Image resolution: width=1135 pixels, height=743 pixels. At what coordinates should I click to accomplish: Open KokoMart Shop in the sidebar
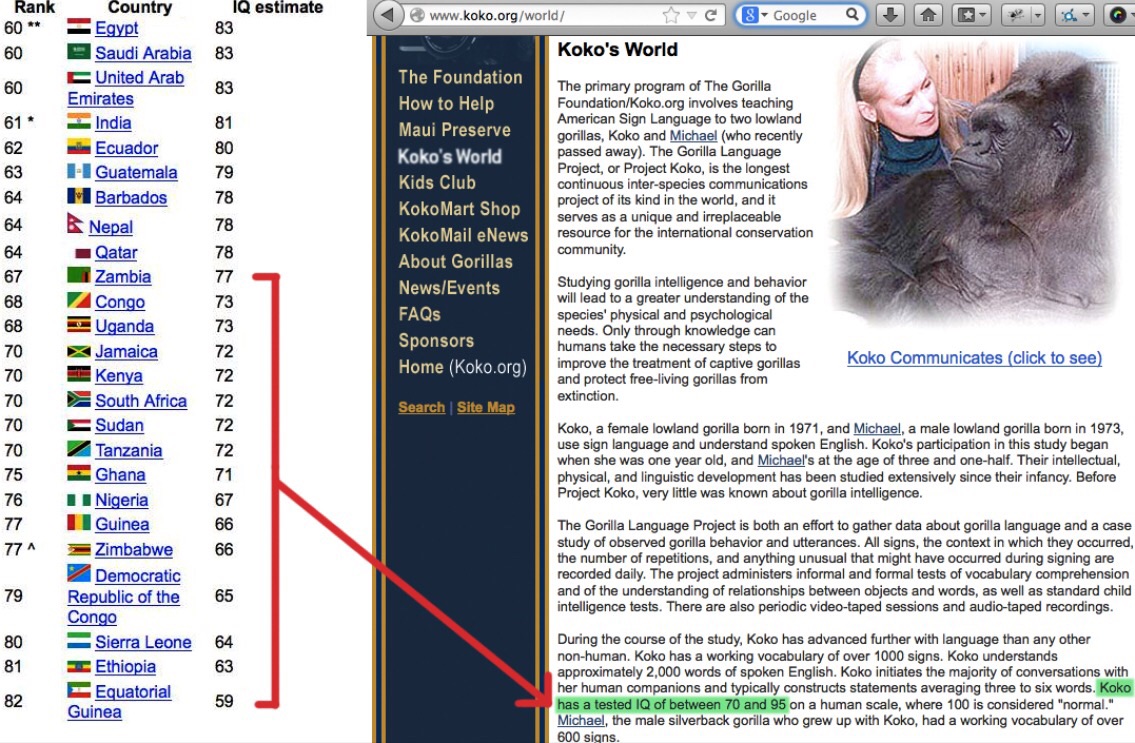[459, 209]
